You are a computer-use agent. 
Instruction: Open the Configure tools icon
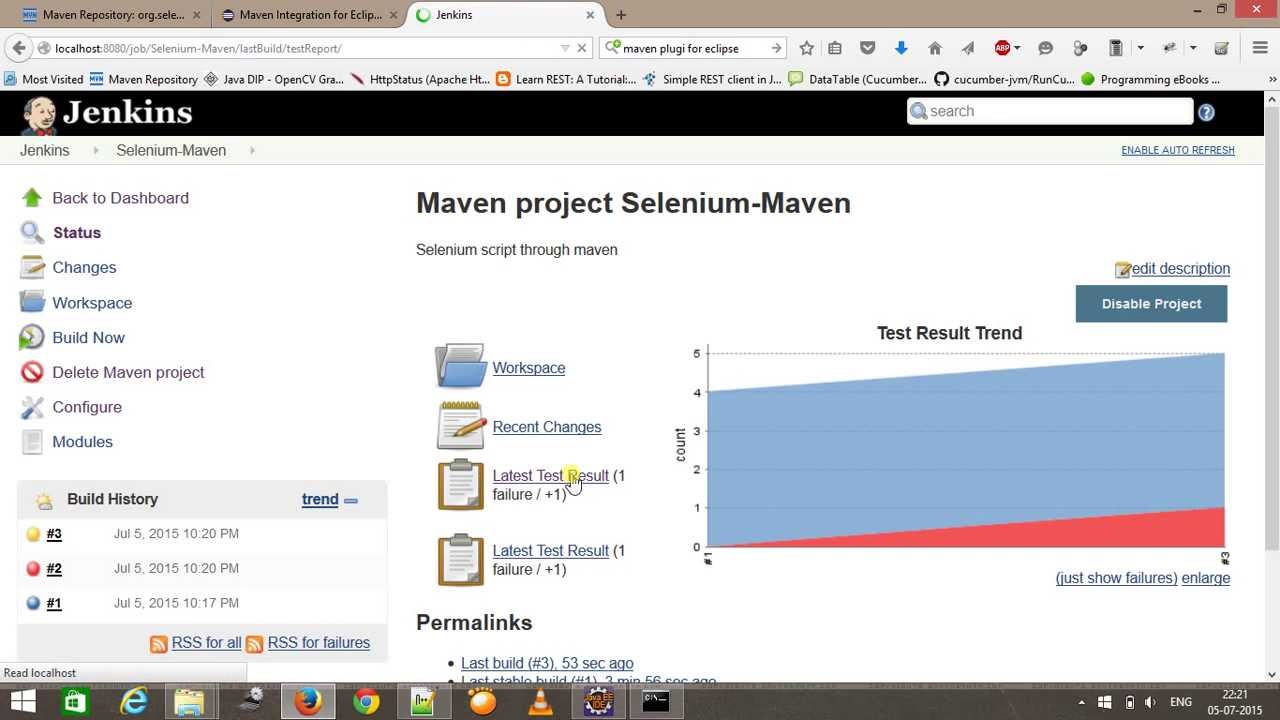coord(32,407)
